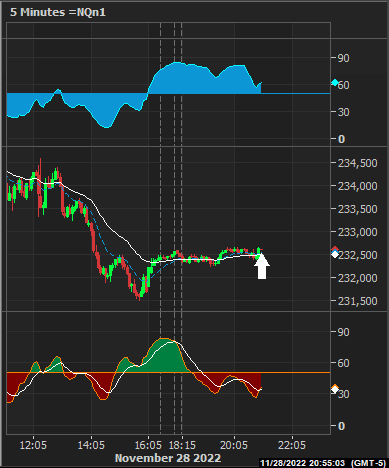Click the 232,500 price axis label
This screenshot has width=389, height=468.
(358, 255)
